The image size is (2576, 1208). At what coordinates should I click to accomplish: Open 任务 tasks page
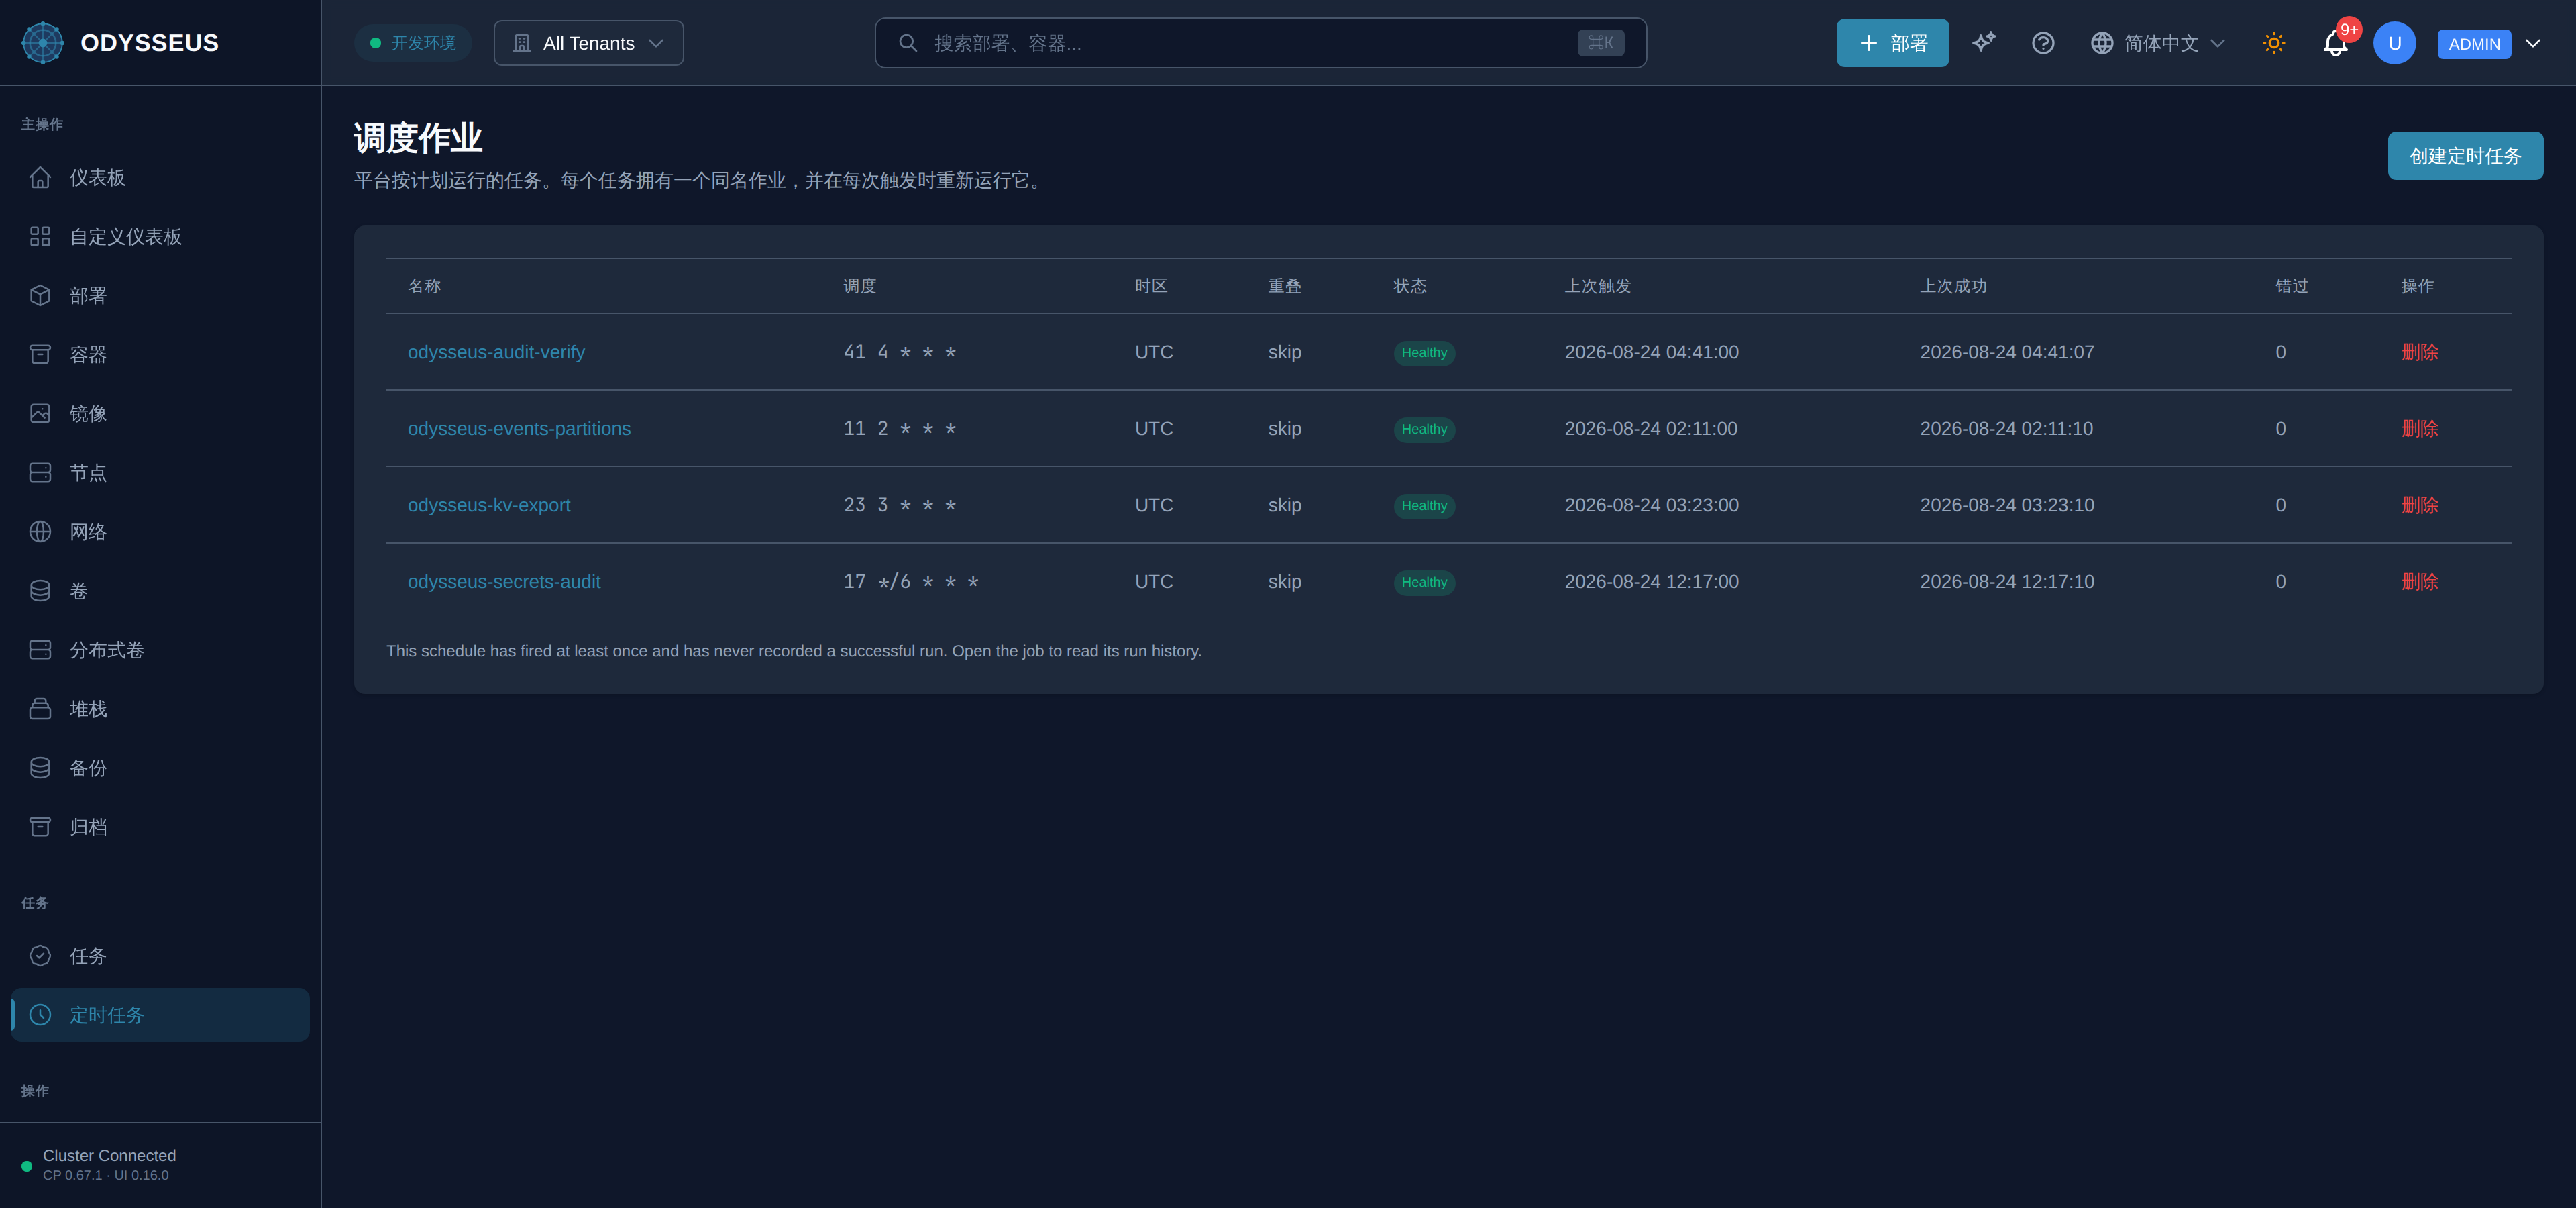click(x=160, y=956)
